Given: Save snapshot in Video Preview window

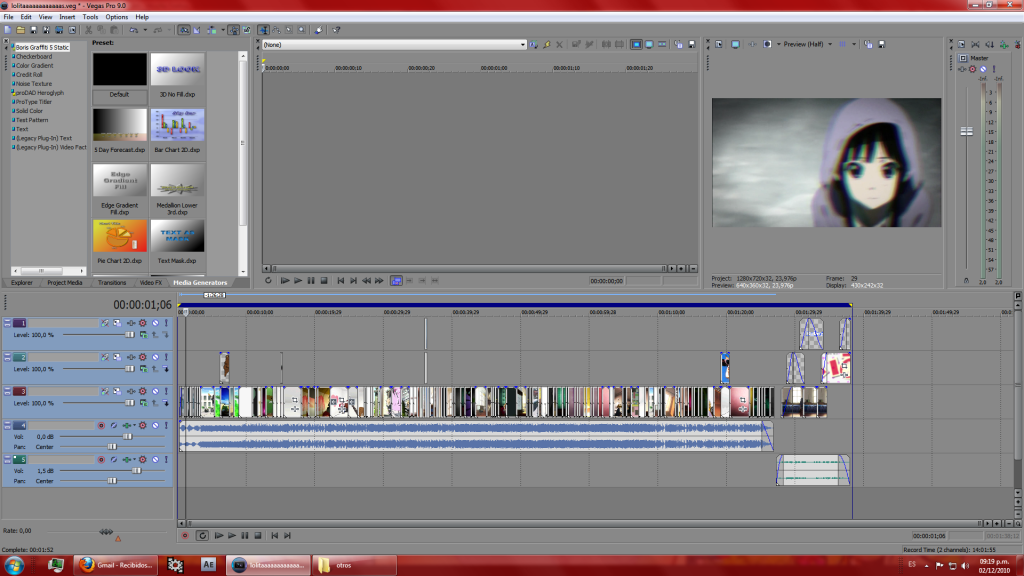Looking at the screenshot, I should tap(882, 44).
